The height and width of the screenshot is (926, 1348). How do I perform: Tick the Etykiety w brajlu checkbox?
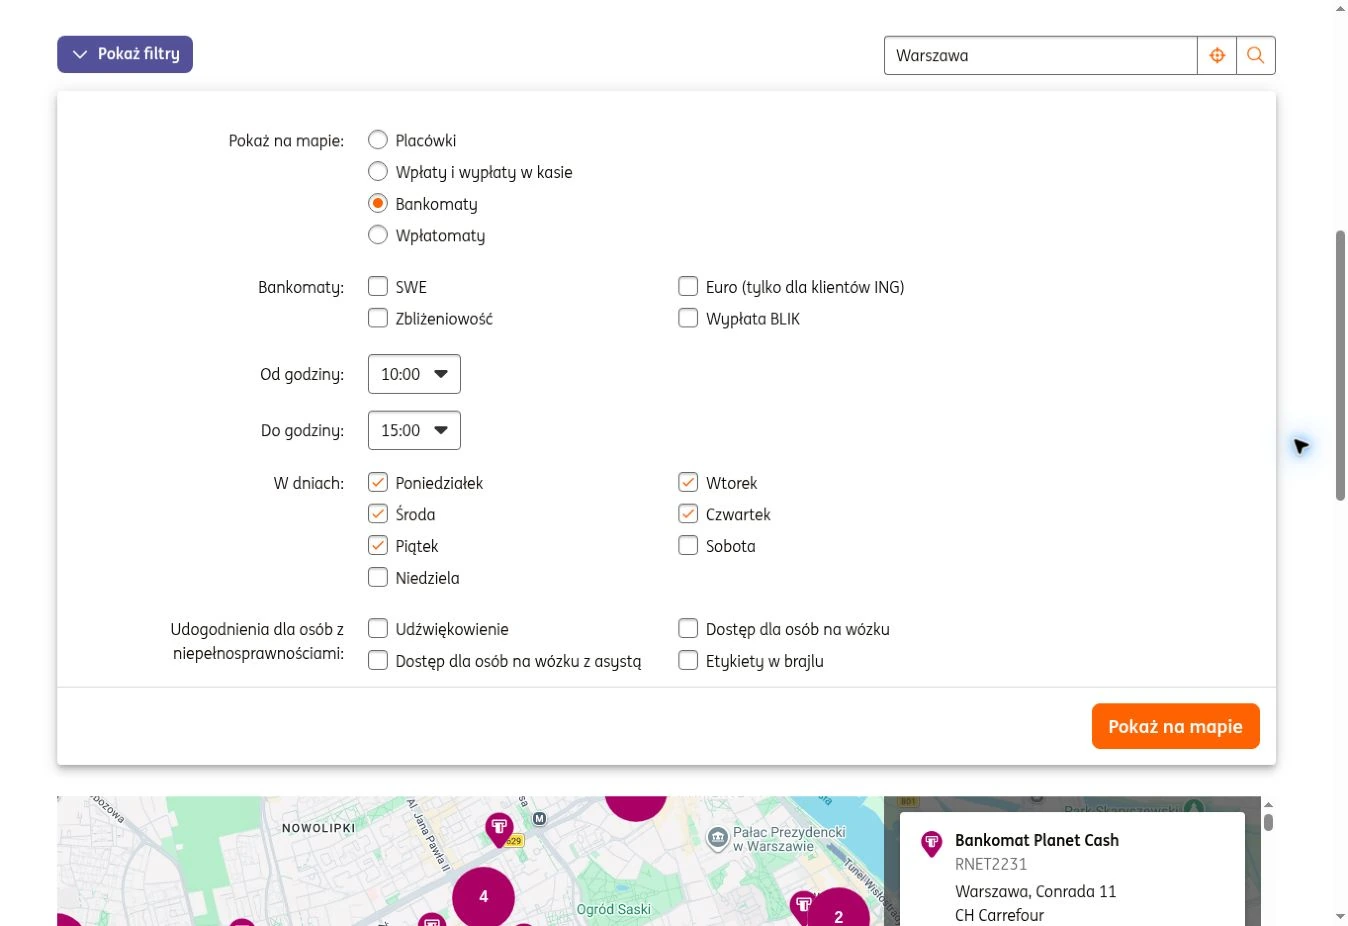point(688,660)
